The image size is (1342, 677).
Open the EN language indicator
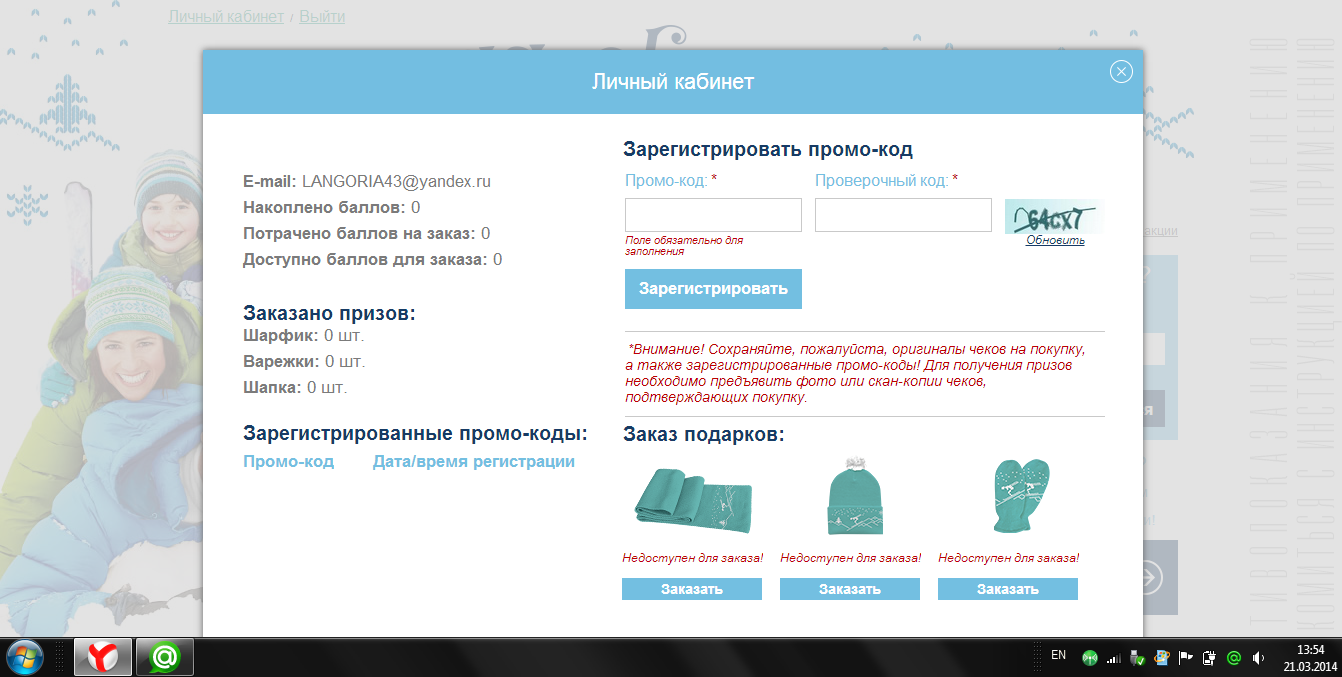pyautogui.click(x=1058, y=656)
